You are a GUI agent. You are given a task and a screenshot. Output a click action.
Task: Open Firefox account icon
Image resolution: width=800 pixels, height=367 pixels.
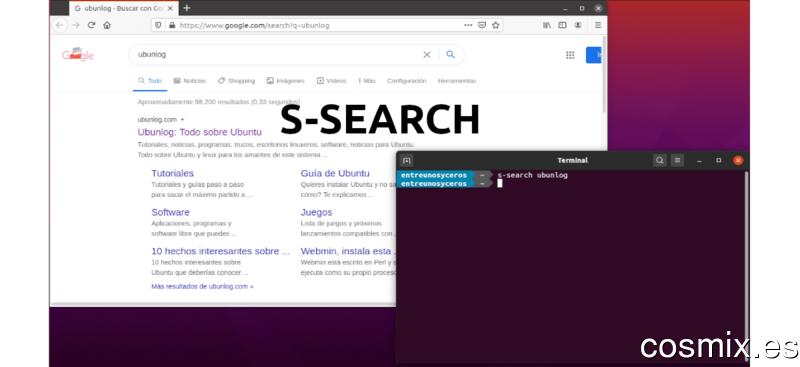tap(578, 25)
